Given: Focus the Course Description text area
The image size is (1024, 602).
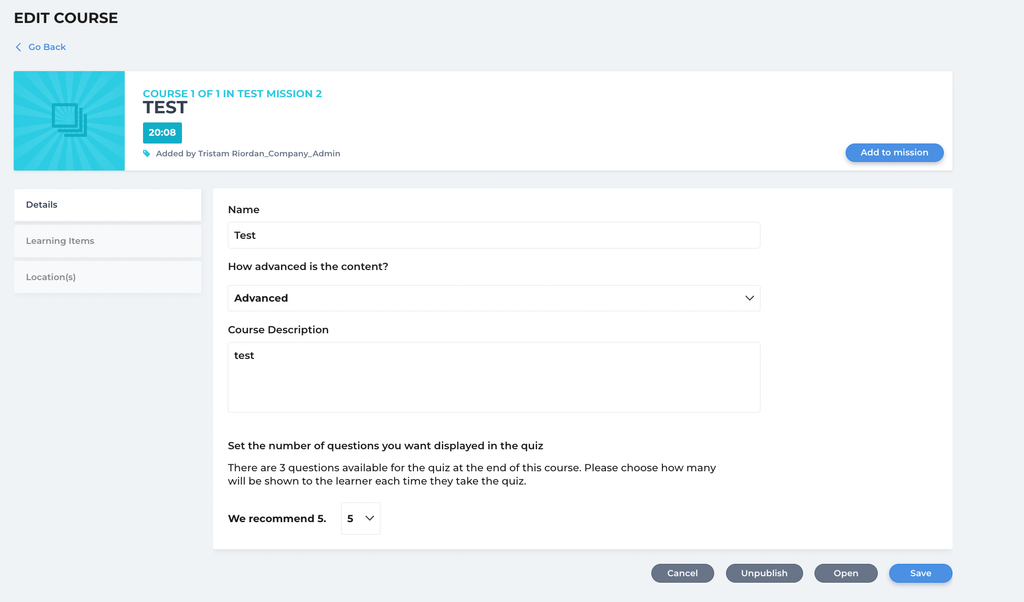Looking at the screenshot, I should coord(493,377).
